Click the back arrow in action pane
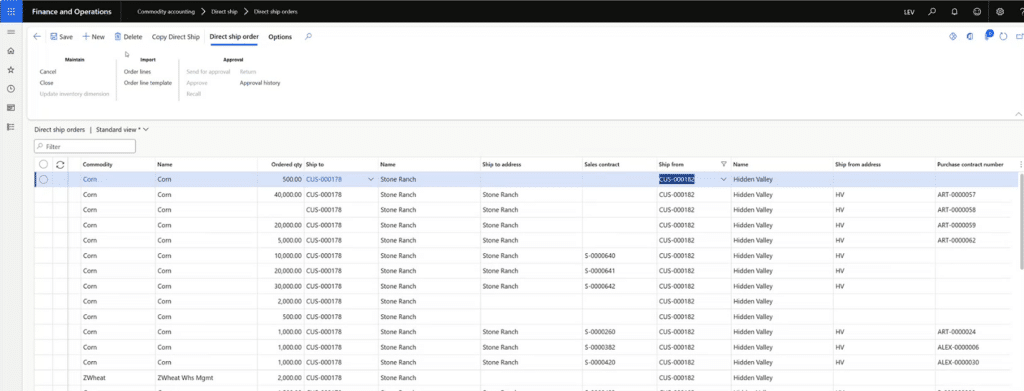 (37, 37)
